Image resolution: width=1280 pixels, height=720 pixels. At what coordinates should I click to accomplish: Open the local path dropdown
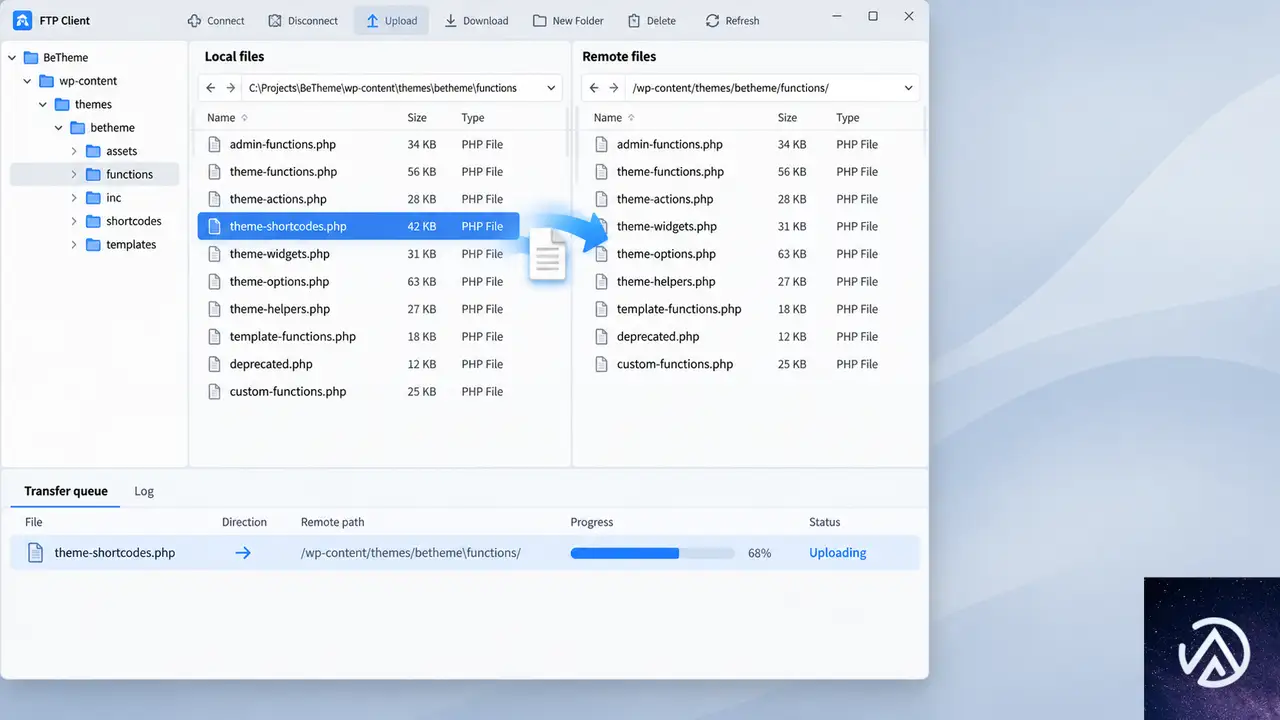click(x=551, y=88)
